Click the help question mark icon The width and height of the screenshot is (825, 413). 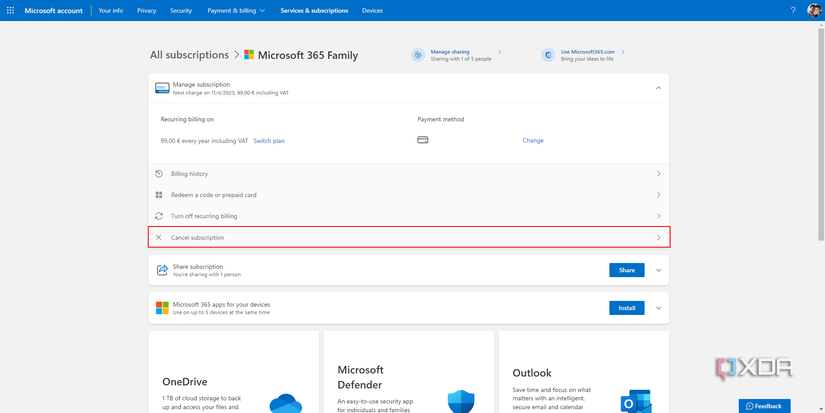[793, 10]
